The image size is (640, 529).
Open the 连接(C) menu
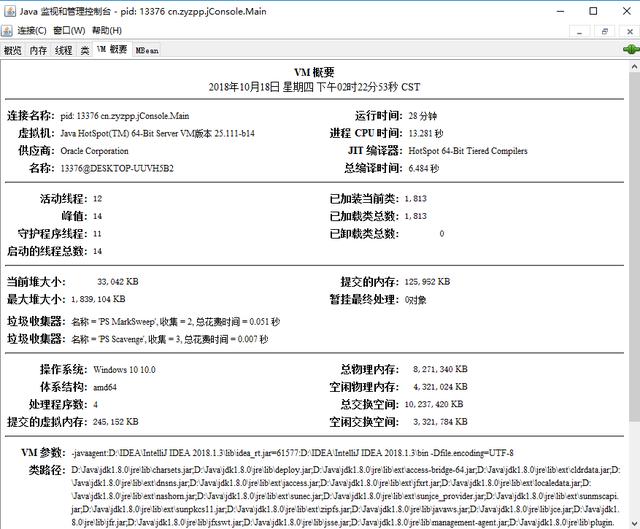[32, 31]
